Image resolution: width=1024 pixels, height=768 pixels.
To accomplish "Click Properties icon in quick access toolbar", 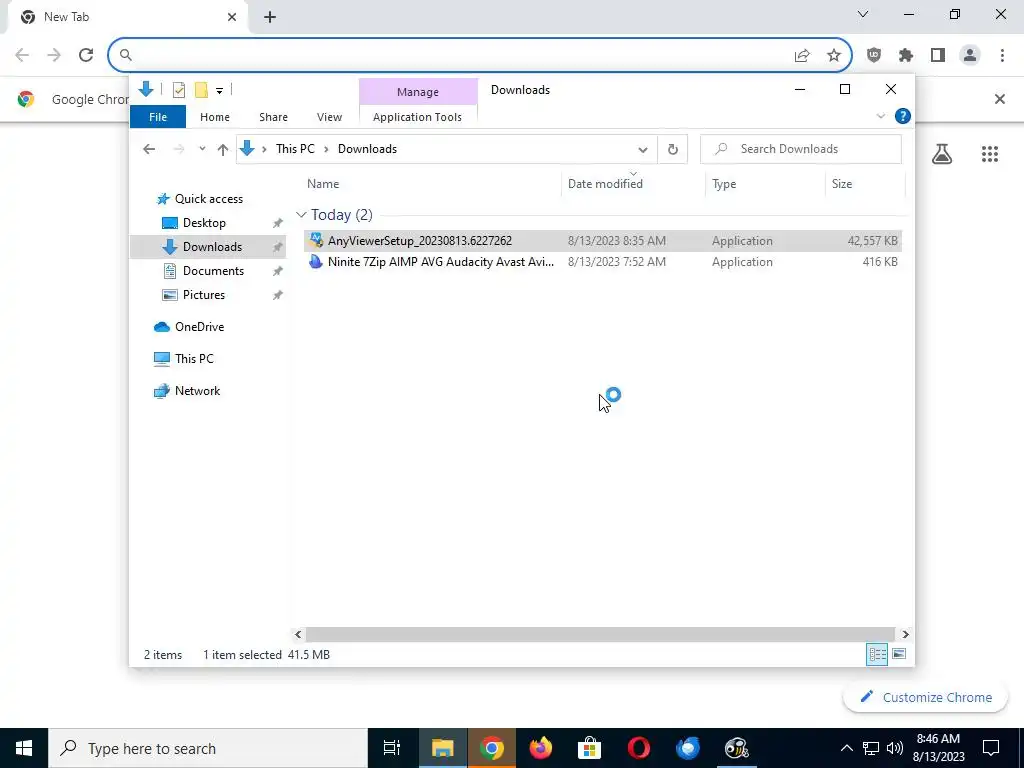I will point(179,90).
